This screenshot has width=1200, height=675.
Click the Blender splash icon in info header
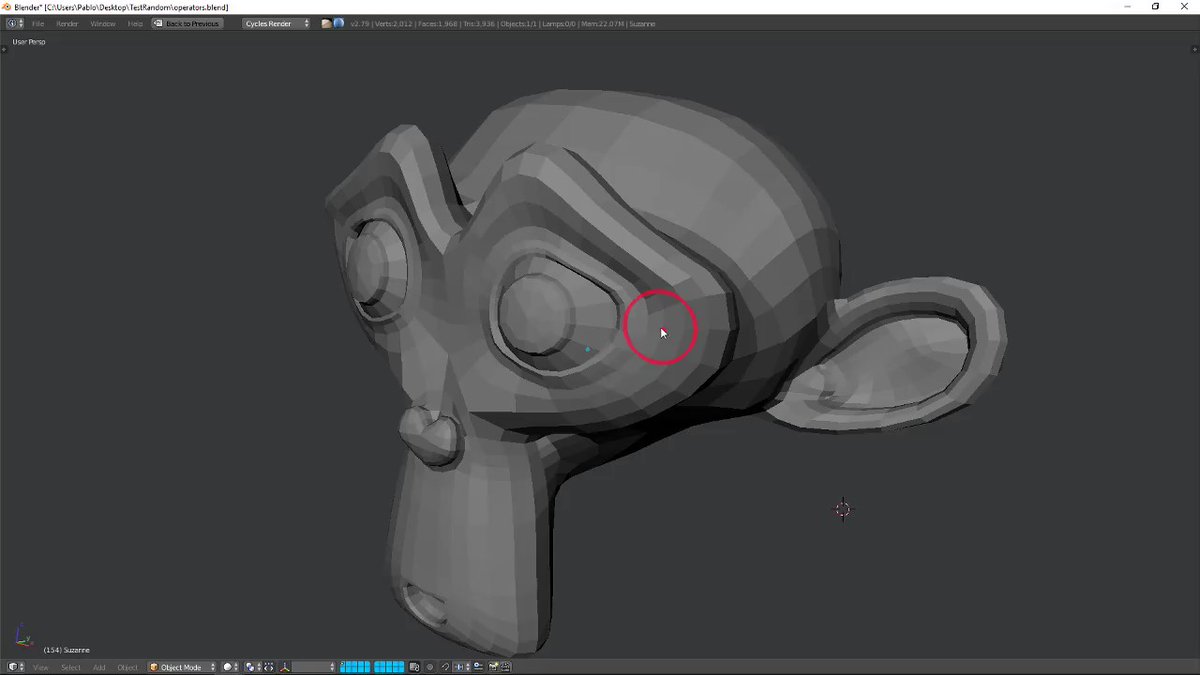339,23
